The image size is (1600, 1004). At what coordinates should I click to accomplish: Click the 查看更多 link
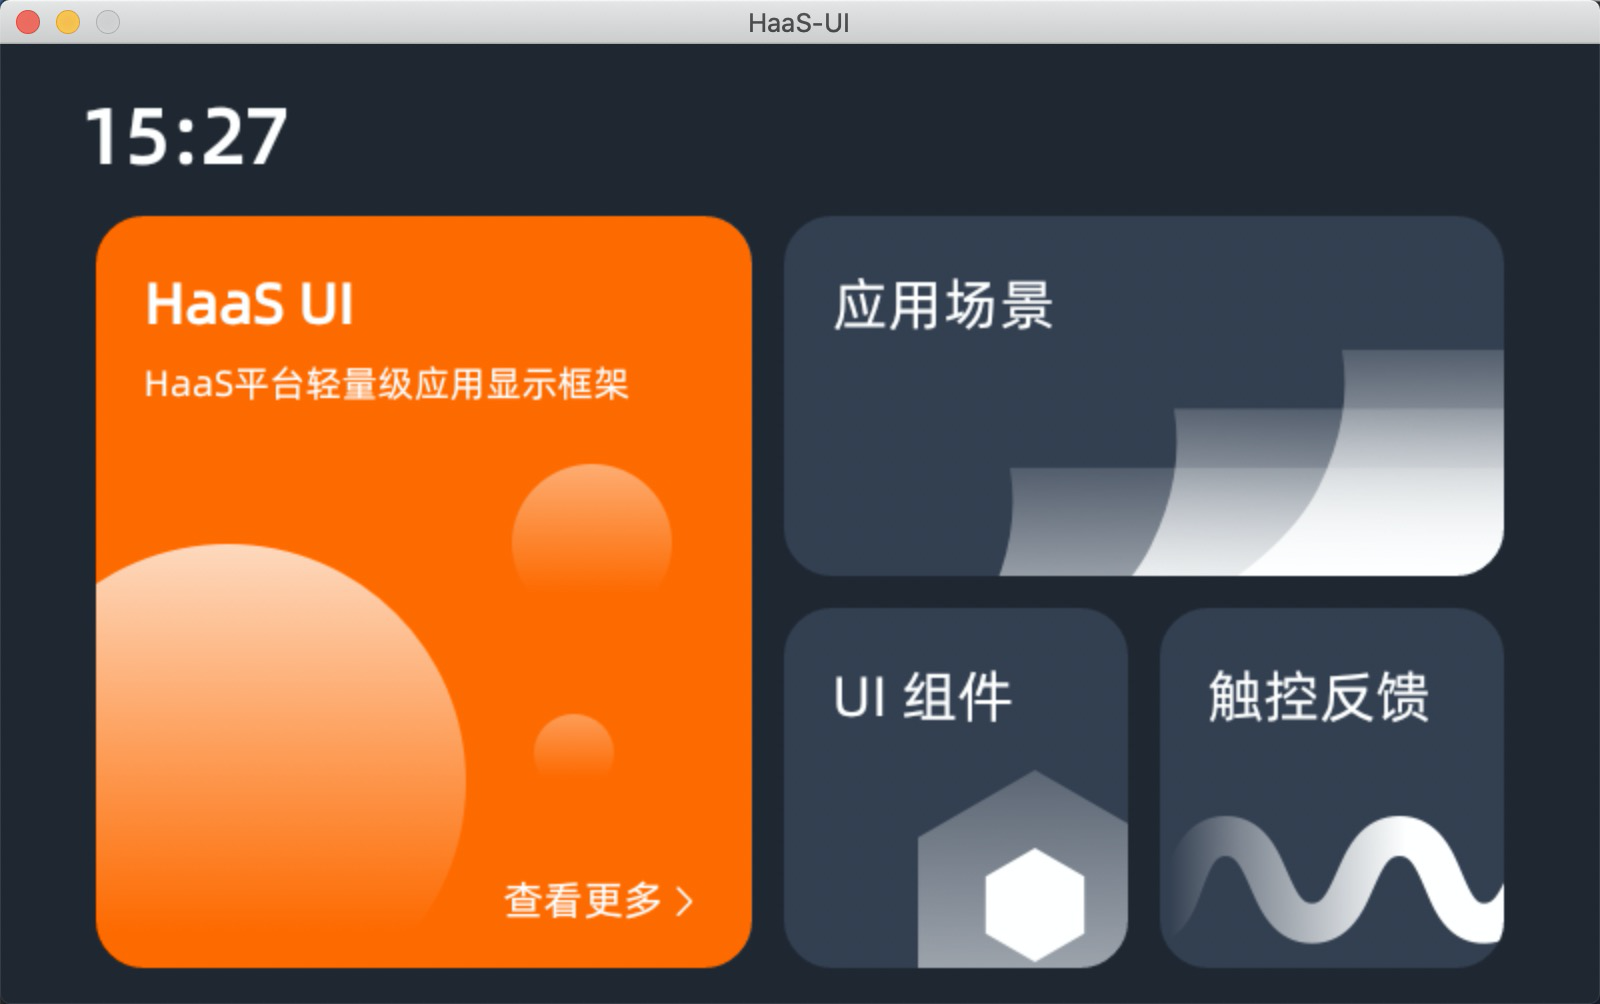click(582, 900)
